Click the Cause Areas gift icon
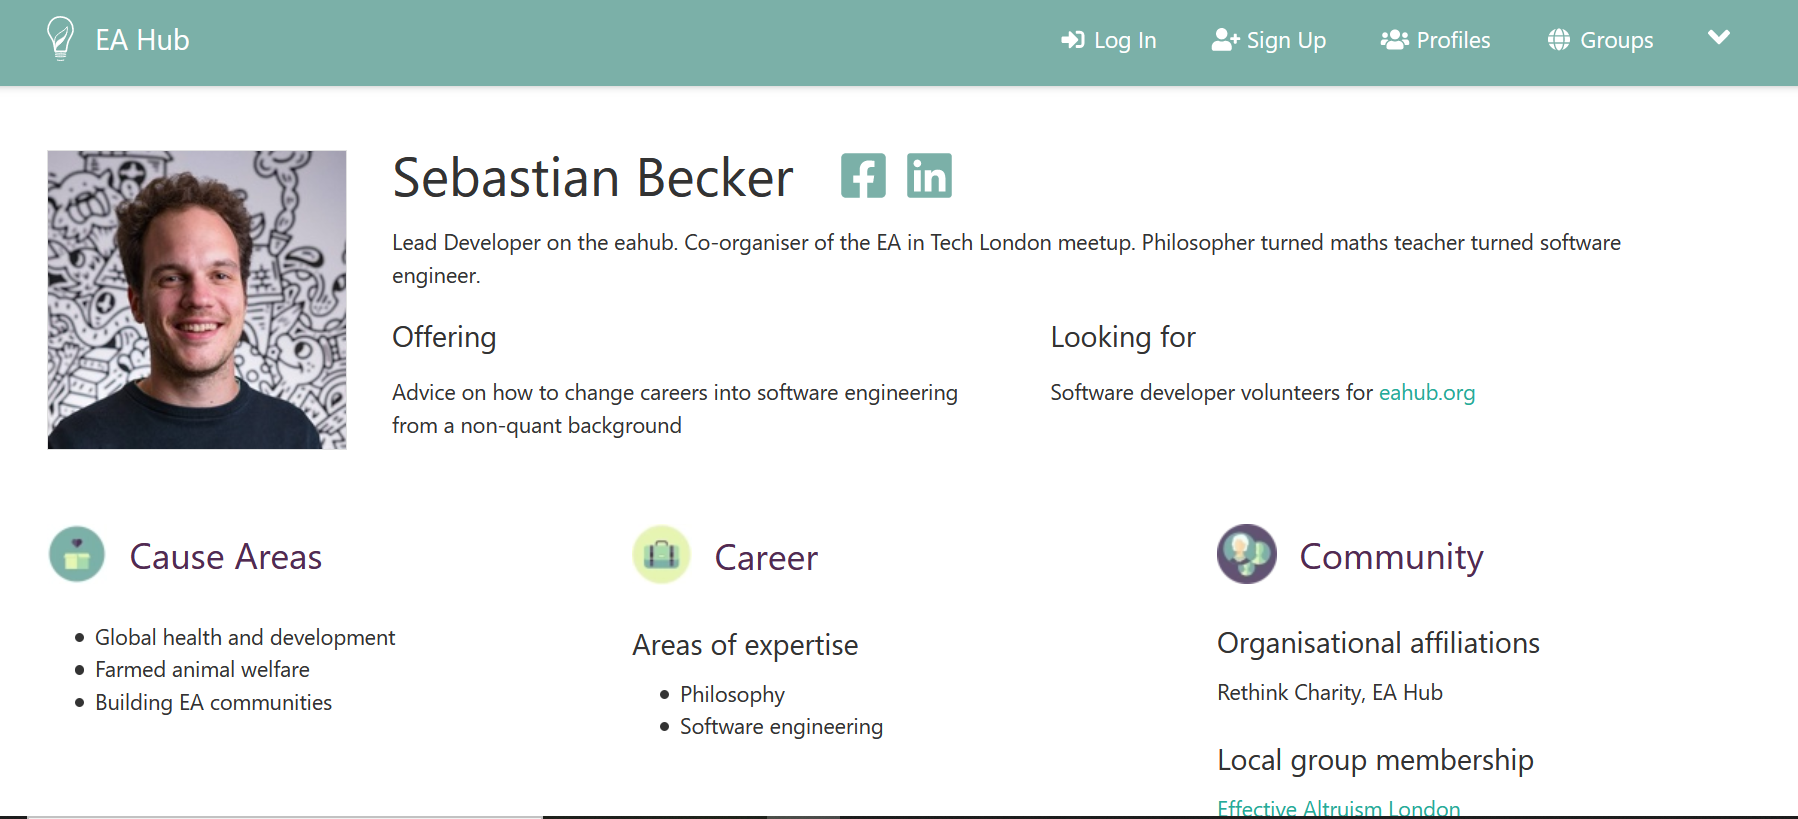Viewport: 1798px width, 819px height. [77, 554]
